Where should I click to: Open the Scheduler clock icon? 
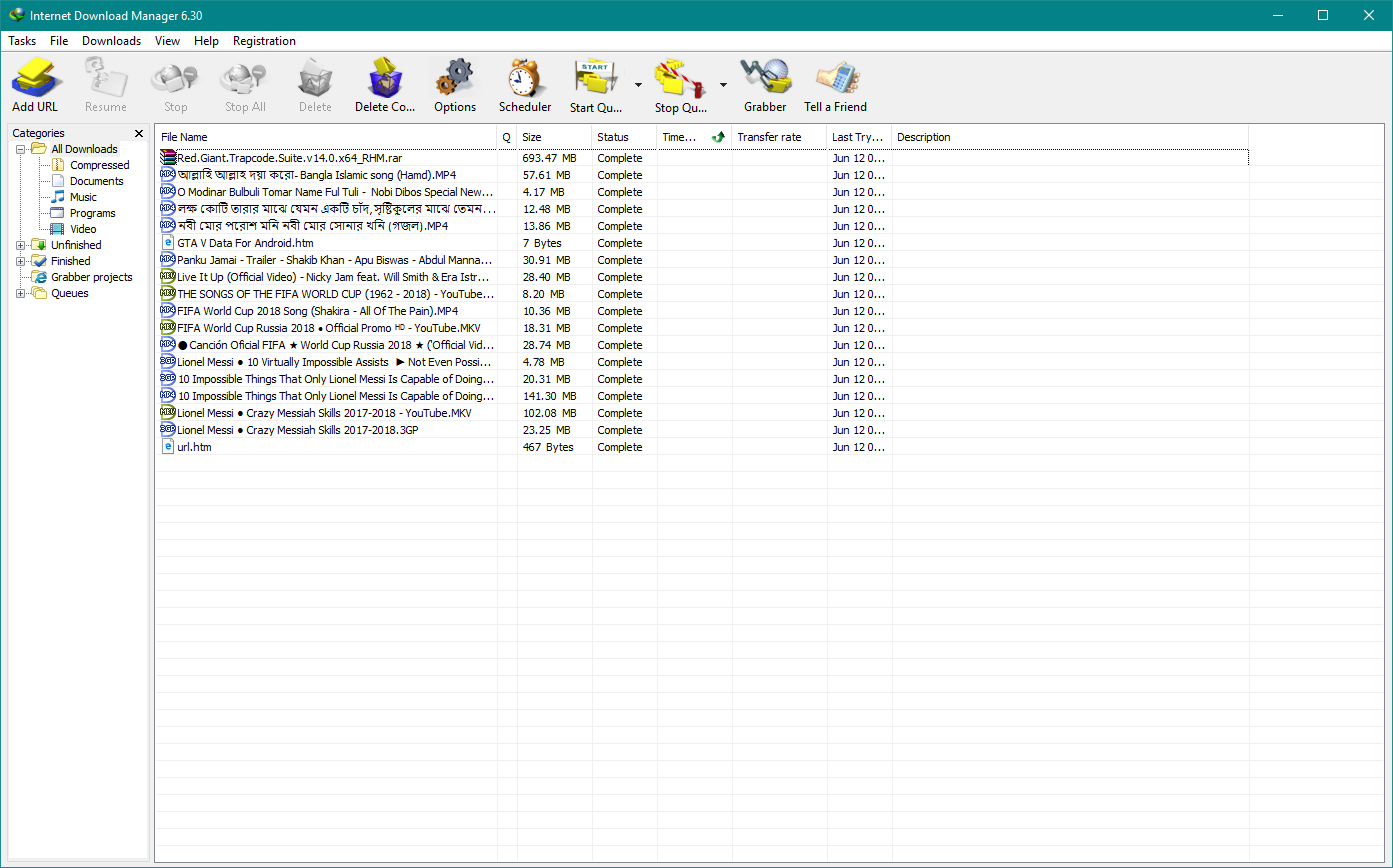tap(524, 77)
